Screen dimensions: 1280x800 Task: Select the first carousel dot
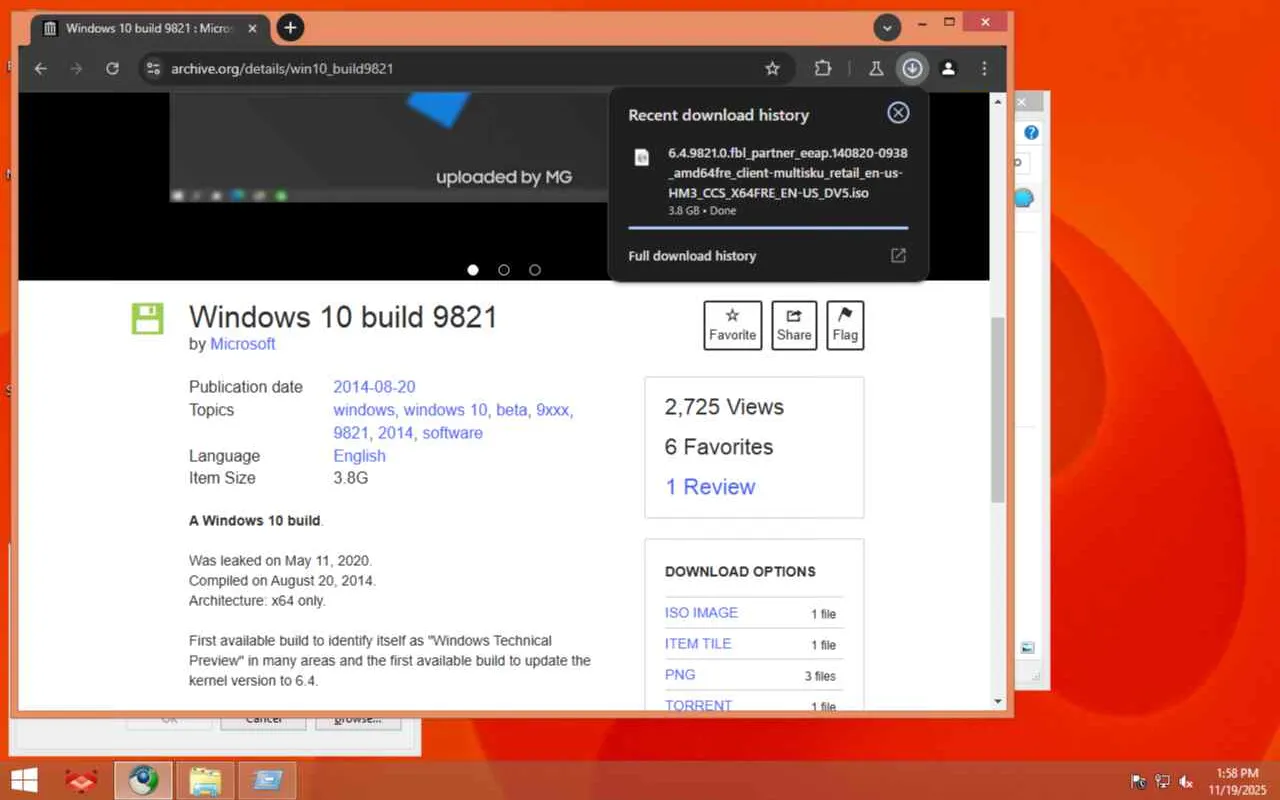pyautogui.click(x=473, y=270)
